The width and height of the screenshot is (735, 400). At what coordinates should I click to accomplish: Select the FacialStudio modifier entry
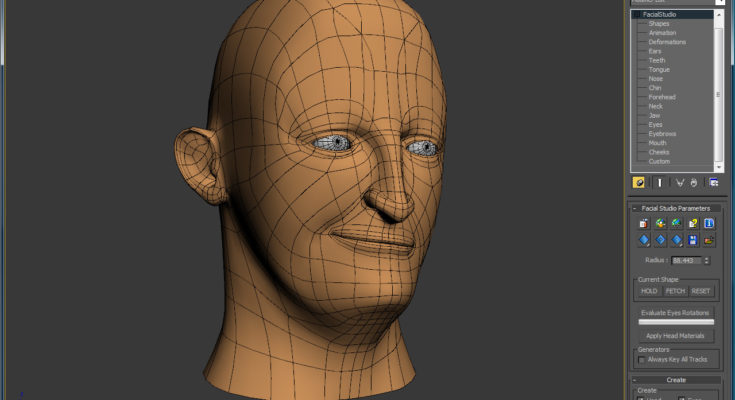tap(659, 15)
